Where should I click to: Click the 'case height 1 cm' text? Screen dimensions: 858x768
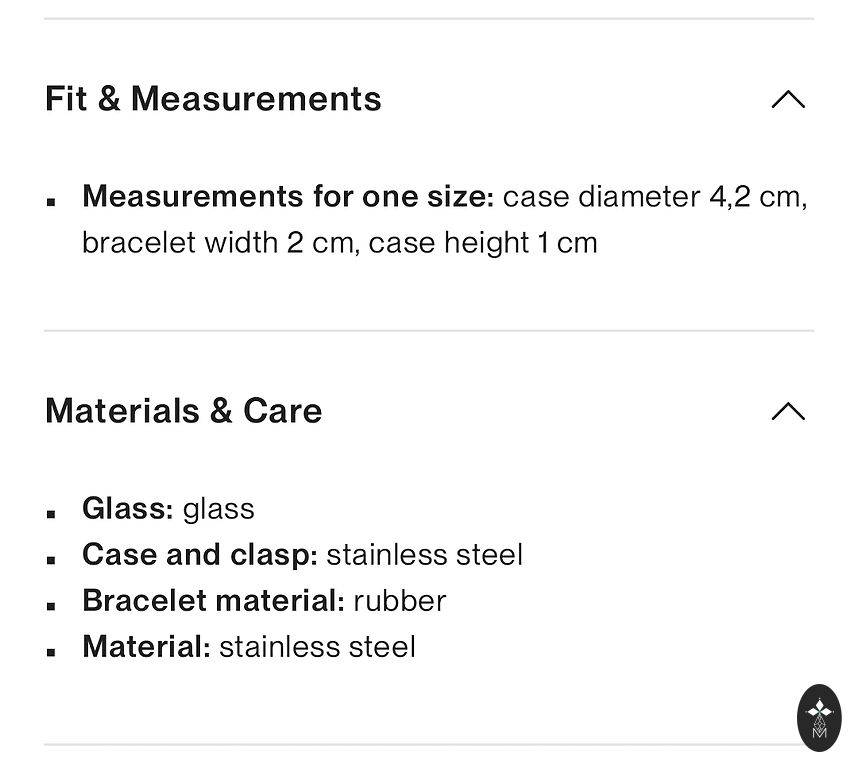(483, 243)
